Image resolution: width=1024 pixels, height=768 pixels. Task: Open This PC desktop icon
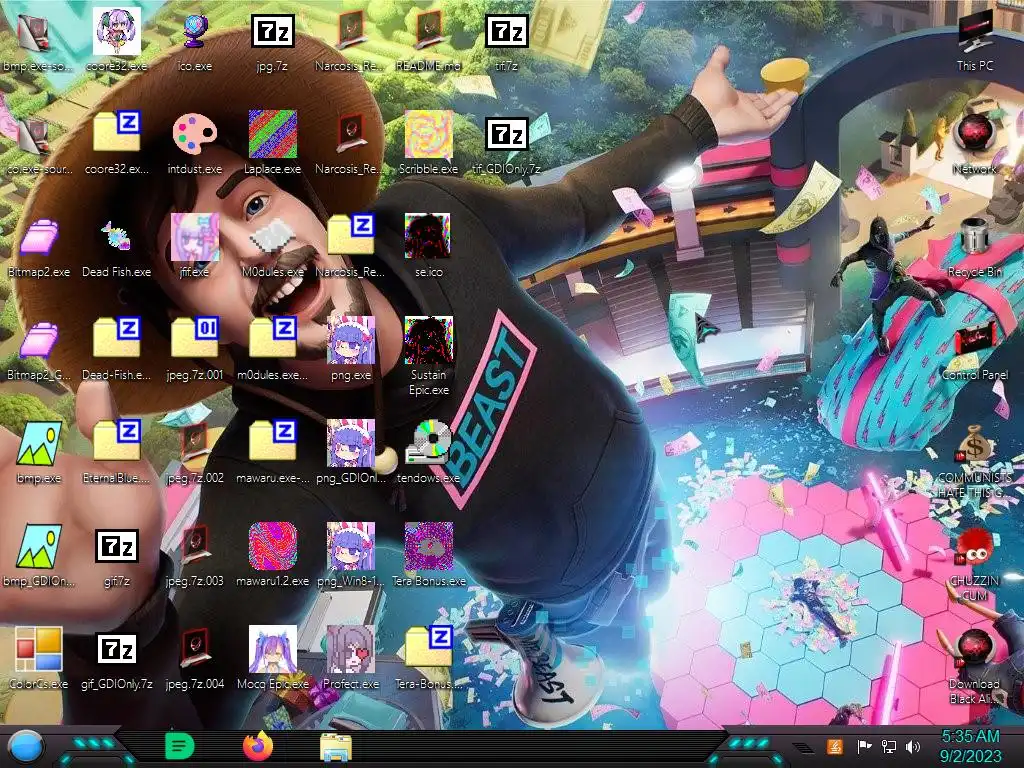974,31
